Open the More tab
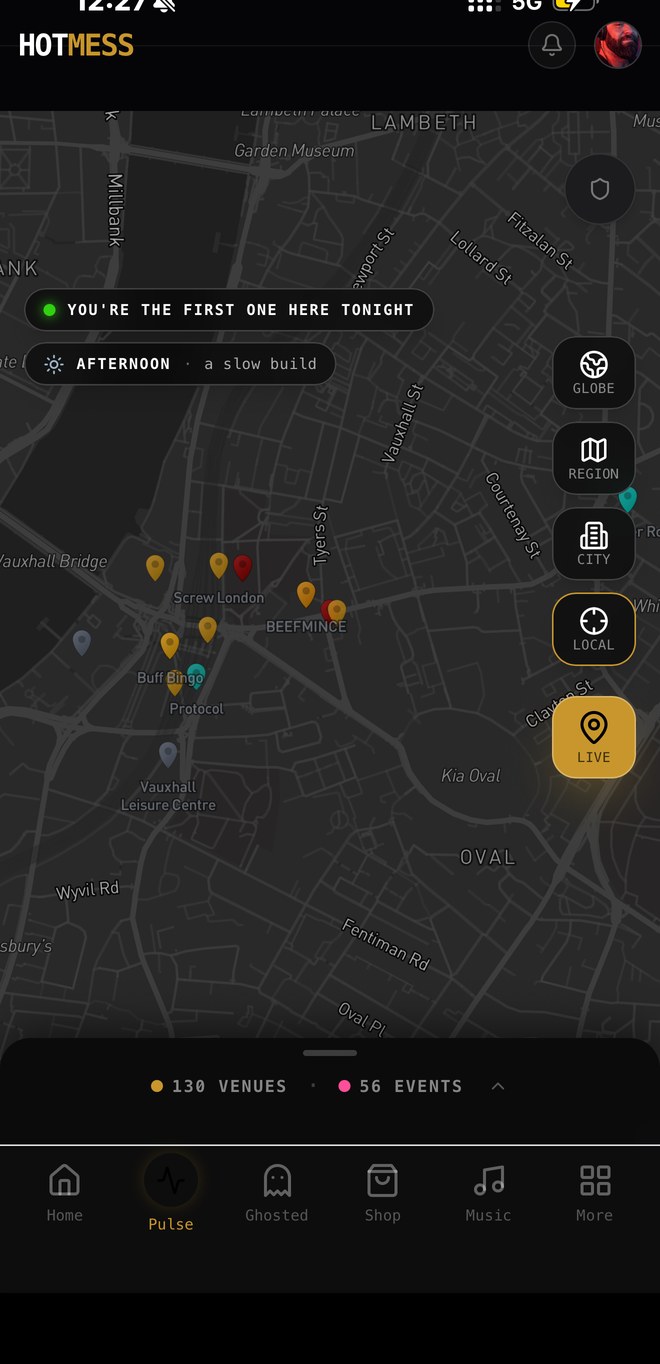Screen dimensions: 660x1364 [x=595, y=1193]
